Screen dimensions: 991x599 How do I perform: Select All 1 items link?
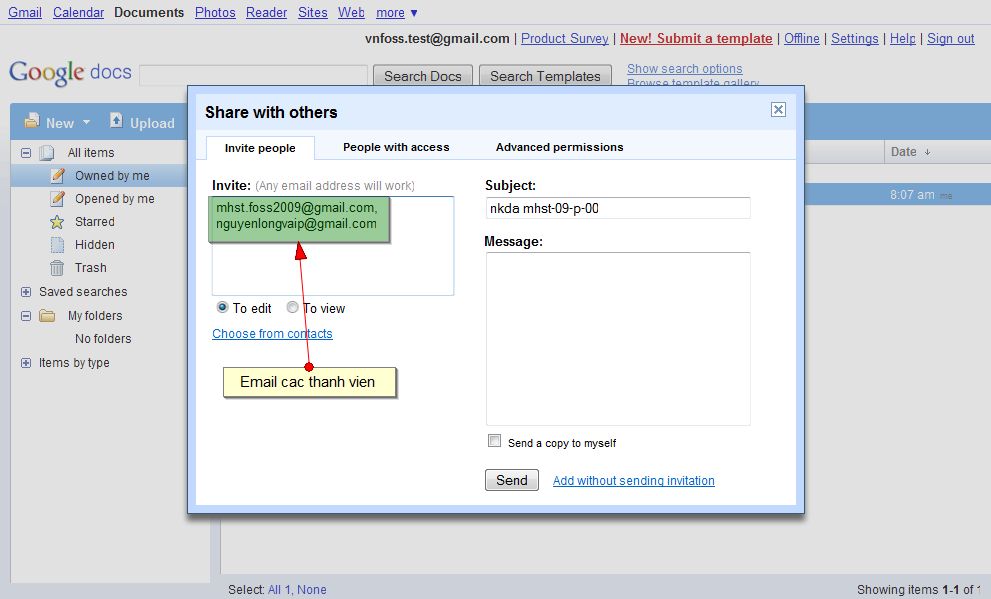[279, 590]
